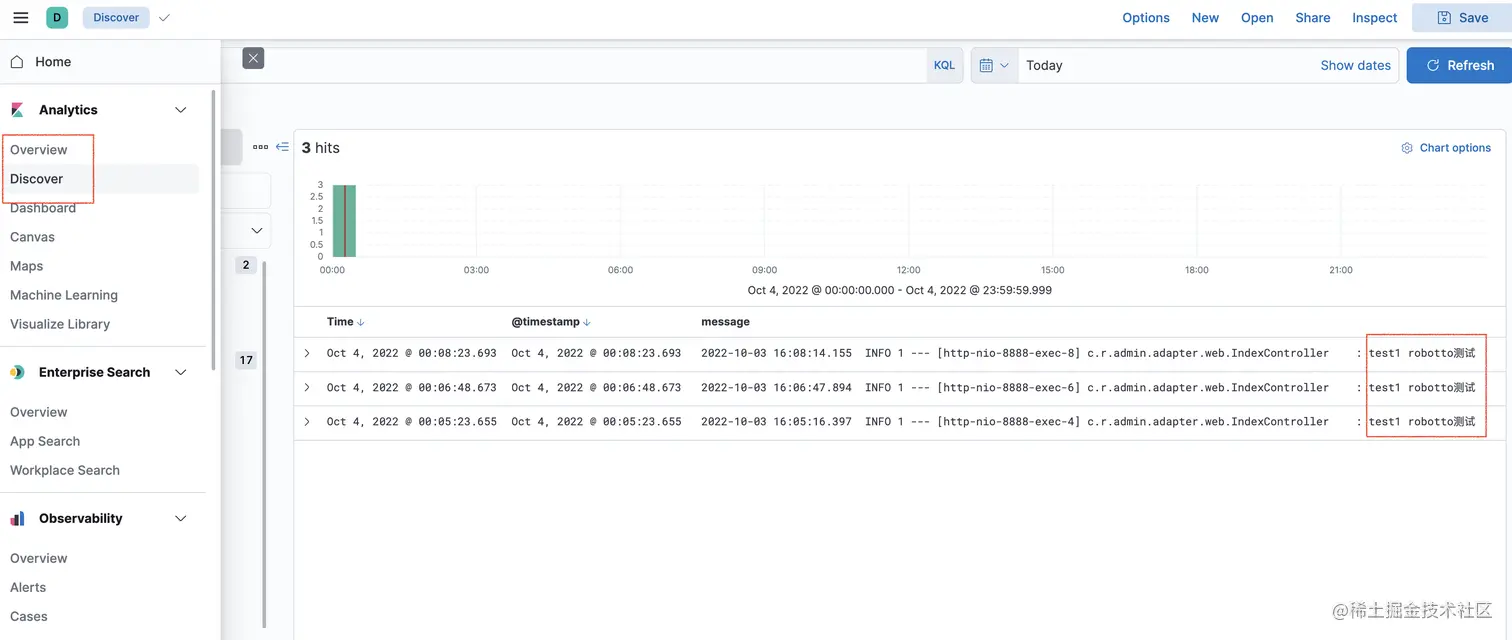1512x640 pixels.
Task: Open Cases under Observability
Action: pyautogui.click(x=29, y=616)
